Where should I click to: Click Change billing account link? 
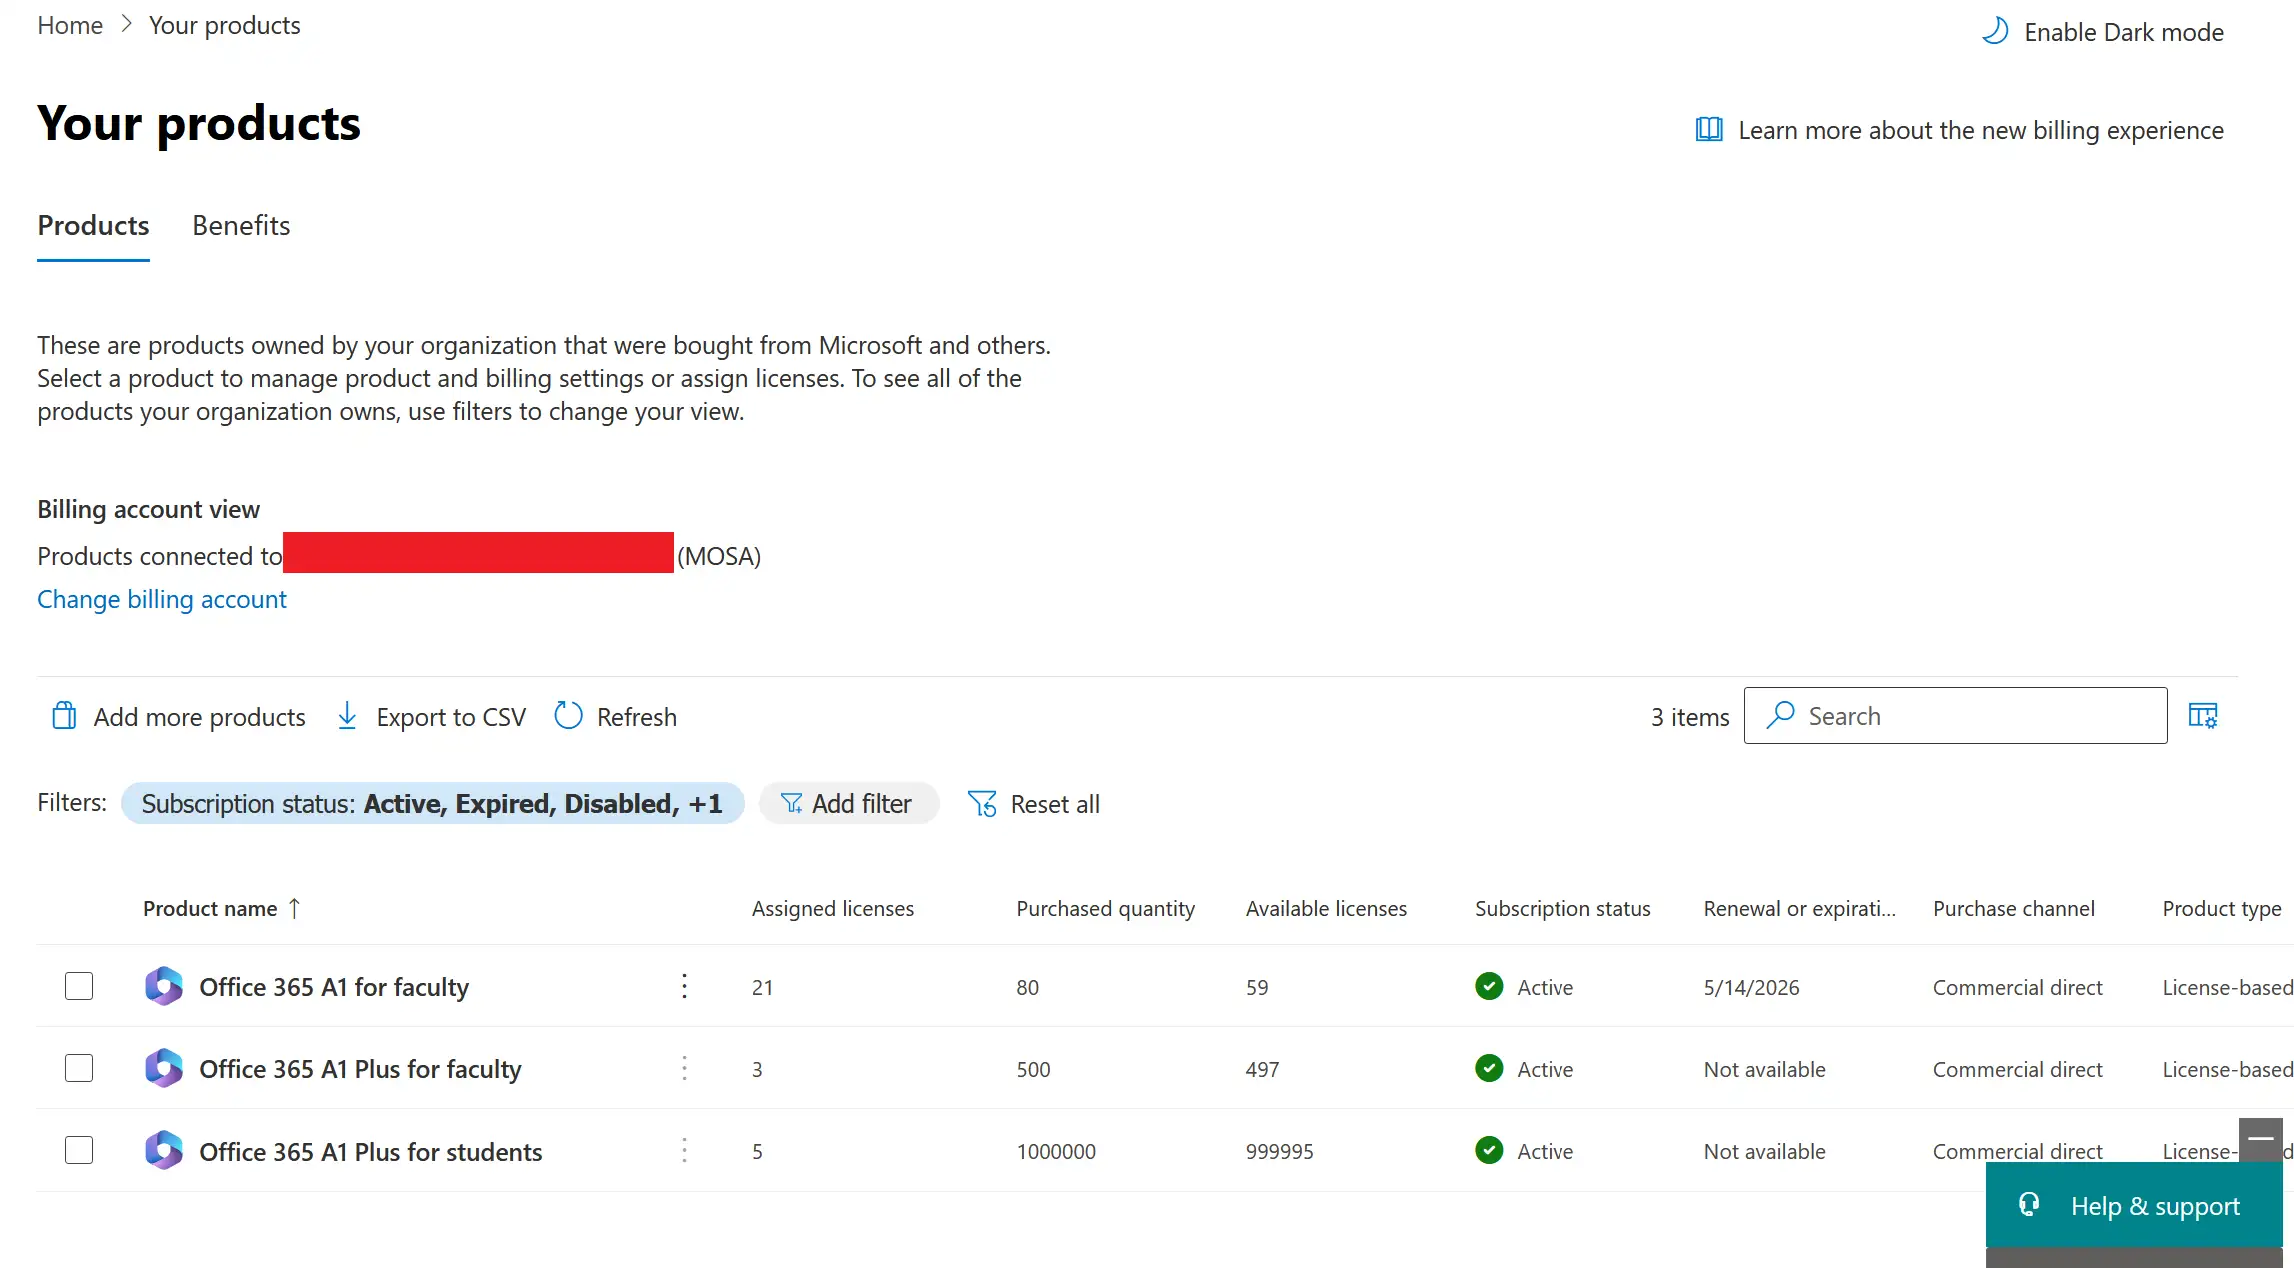click(x=162, y=599)
